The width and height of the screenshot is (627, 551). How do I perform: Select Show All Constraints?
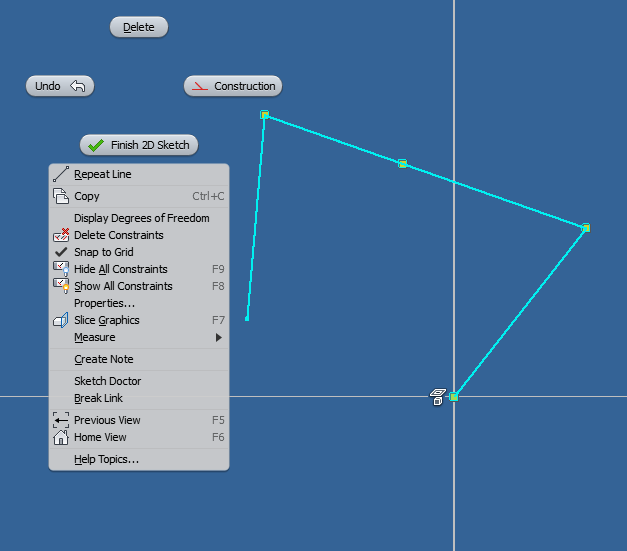(139, 286)
